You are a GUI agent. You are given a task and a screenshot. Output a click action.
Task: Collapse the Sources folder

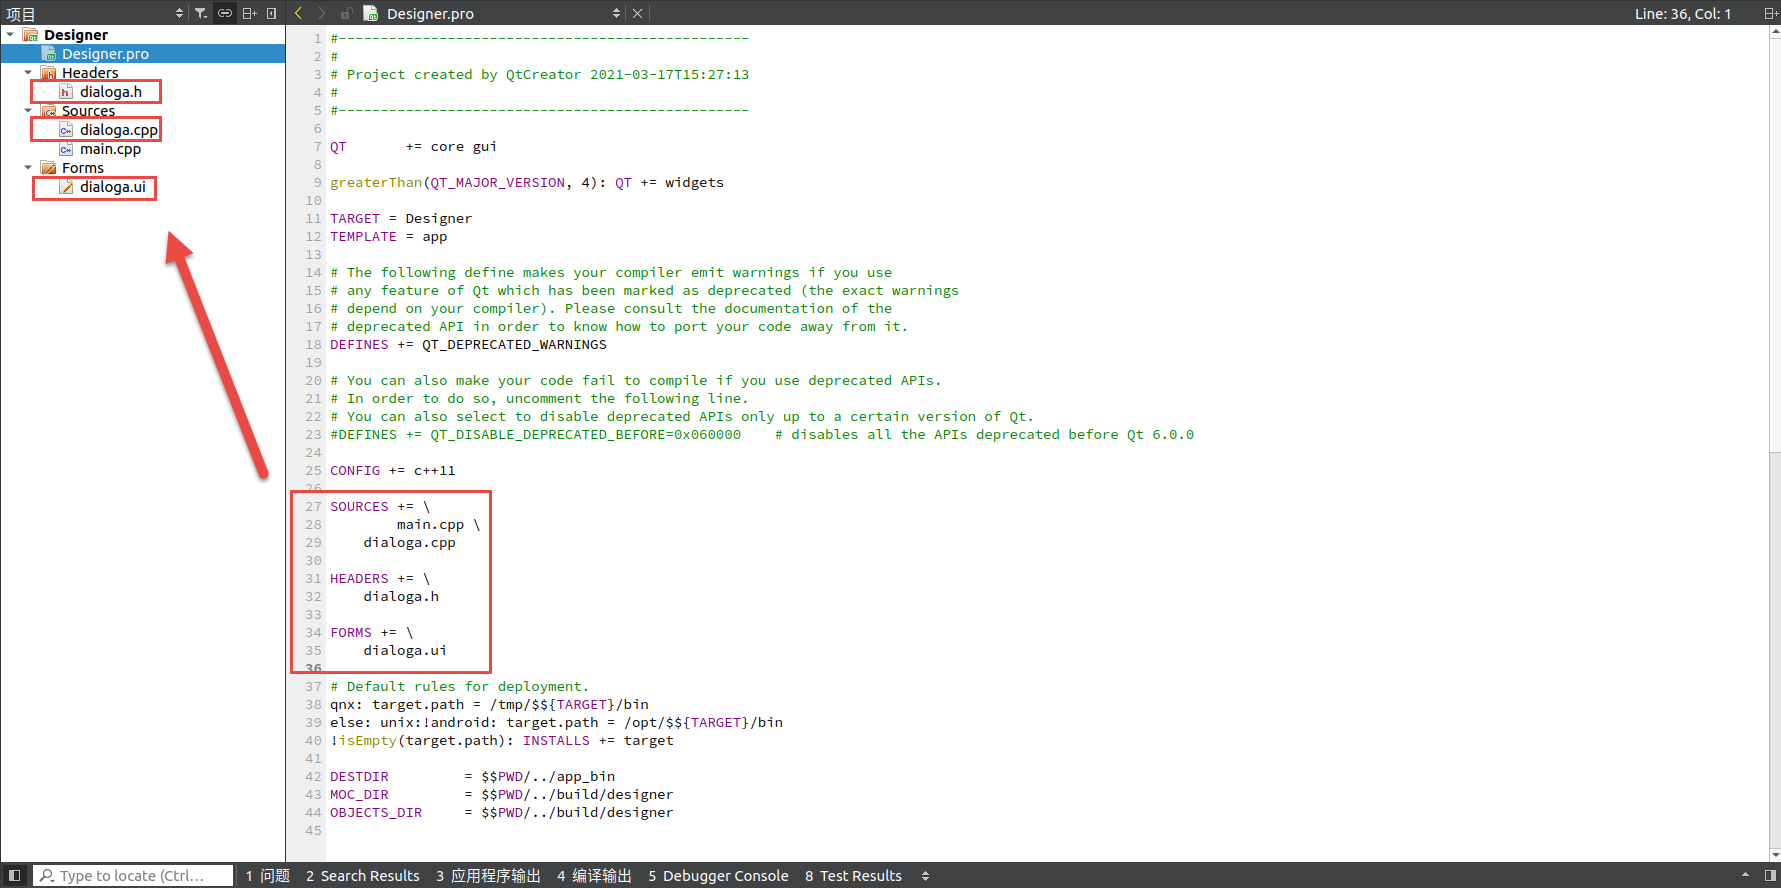coord(28,111)
